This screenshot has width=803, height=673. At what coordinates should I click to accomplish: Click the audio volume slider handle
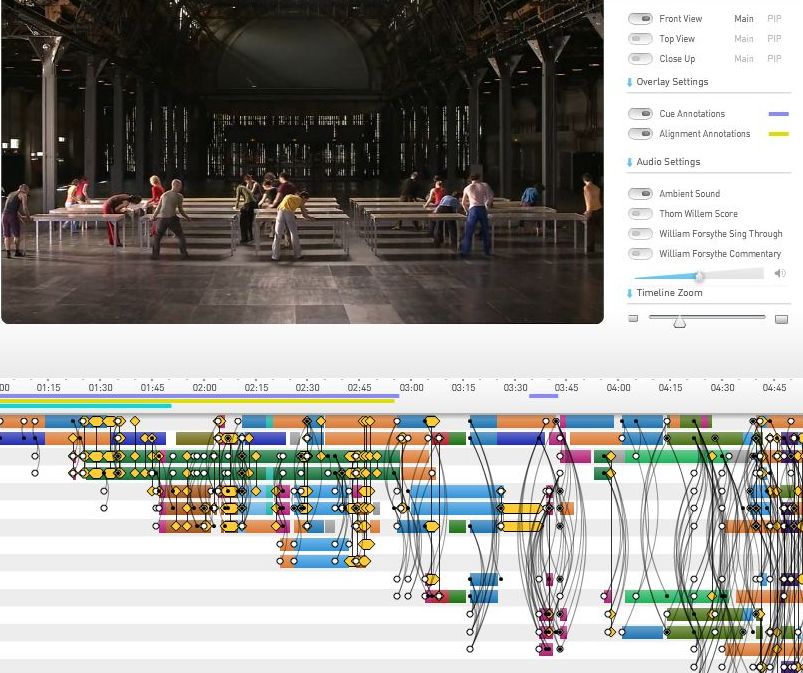coord(699,276)
